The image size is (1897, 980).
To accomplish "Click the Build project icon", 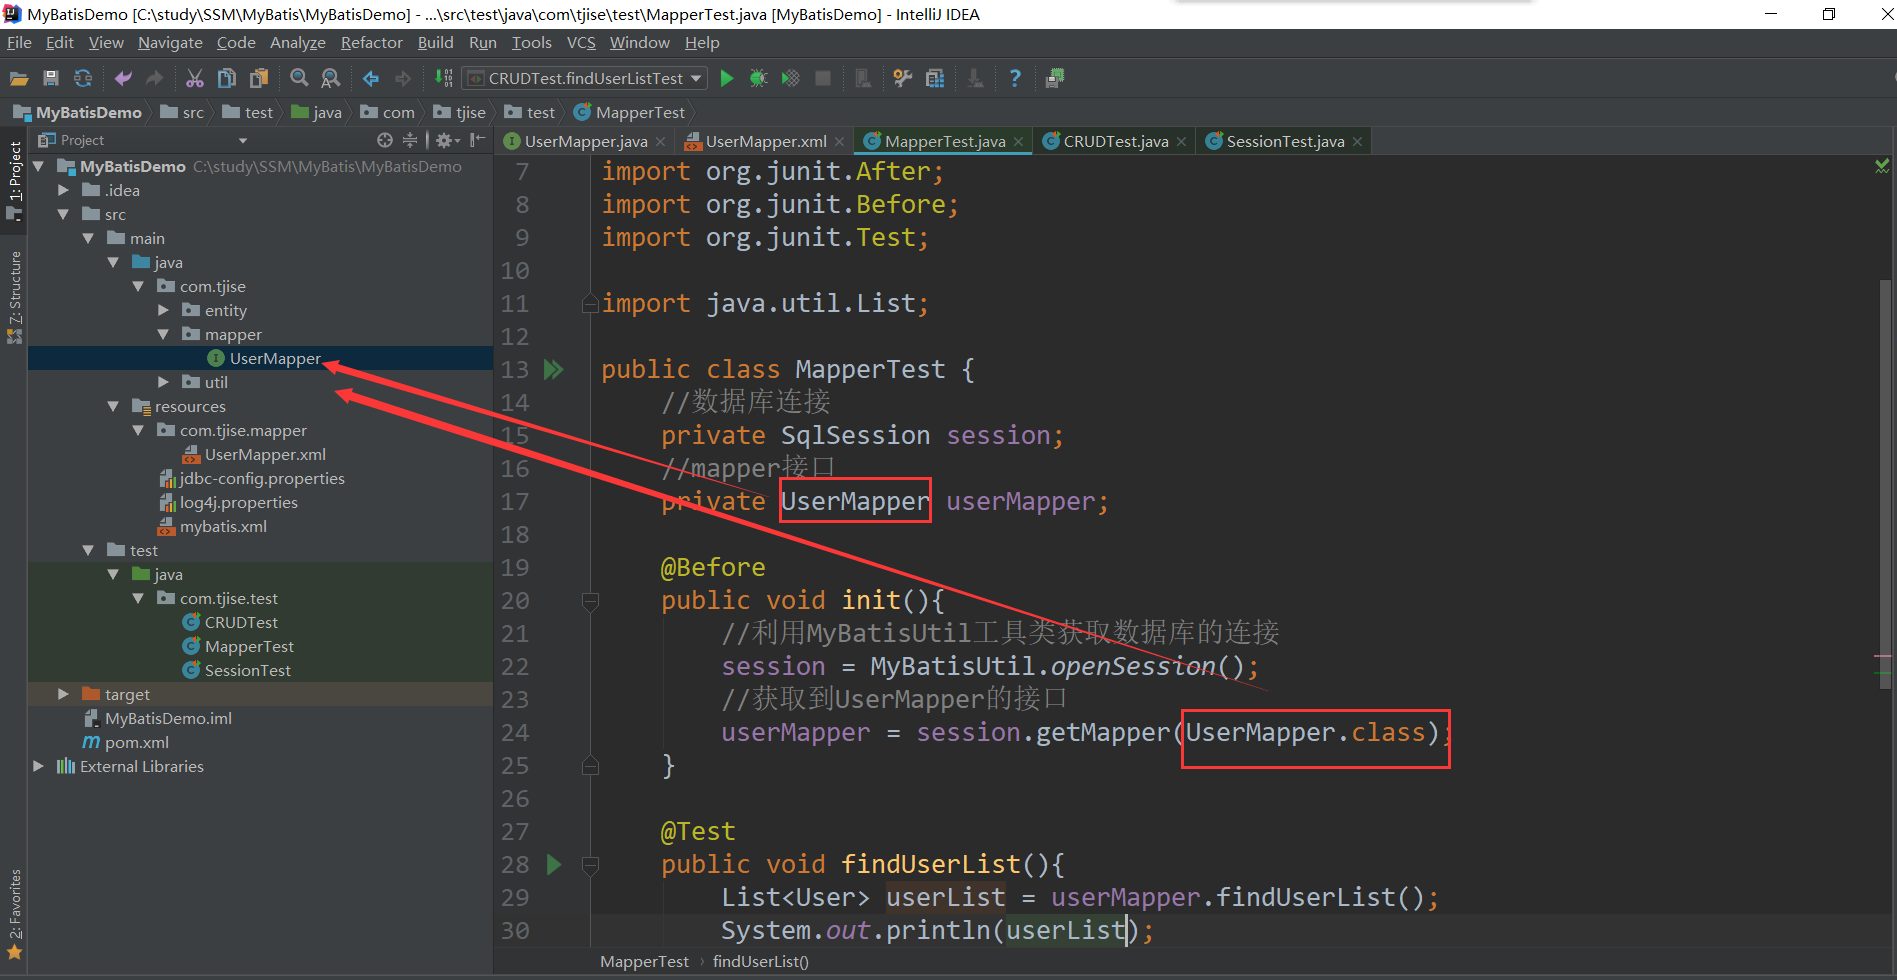I will (x=443, y=78).
